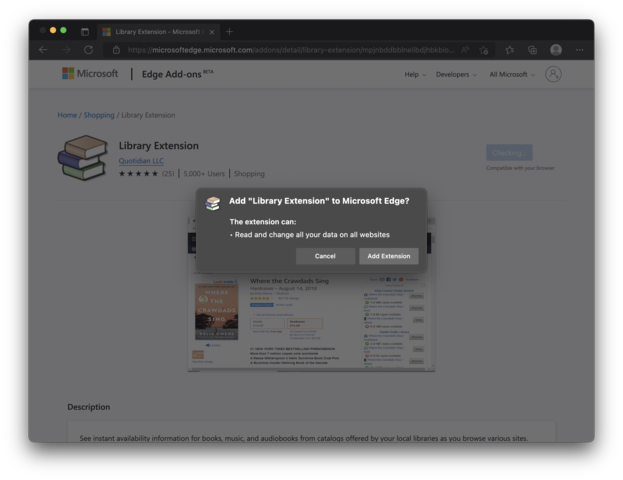
Task: Open browser profile avatar
Action: tap(556, 50)
